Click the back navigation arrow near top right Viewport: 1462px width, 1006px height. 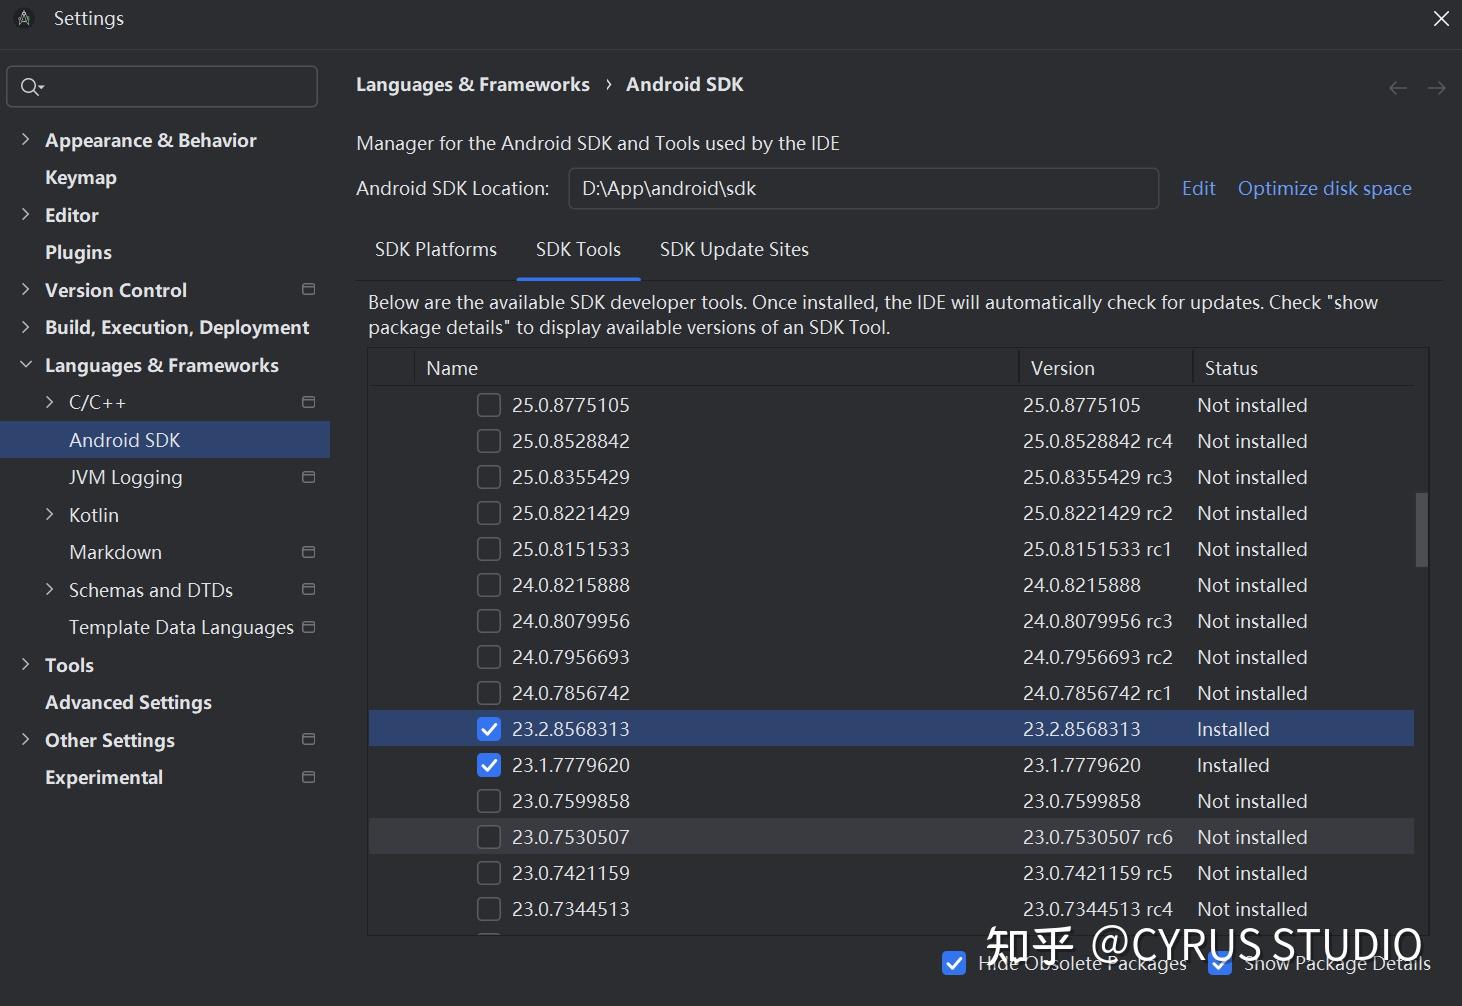(x=1397, y=87)
